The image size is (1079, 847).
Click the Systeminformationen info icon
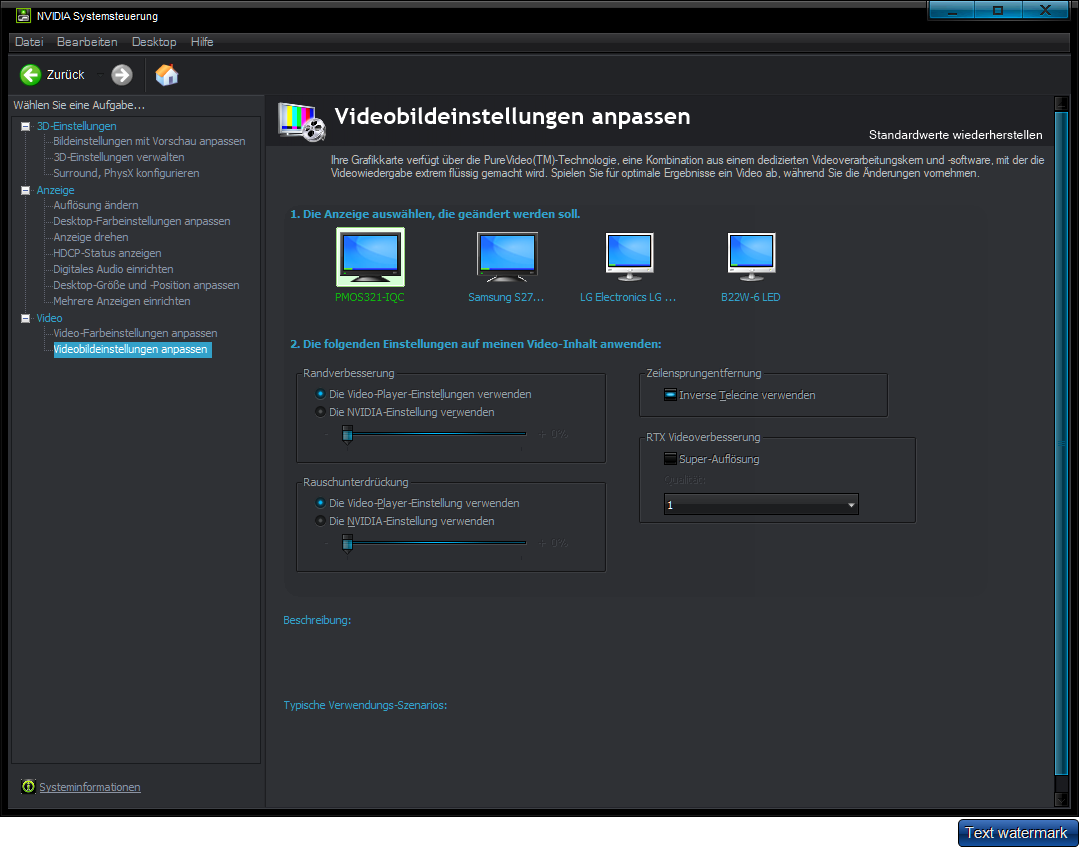[x=28, y=786]
